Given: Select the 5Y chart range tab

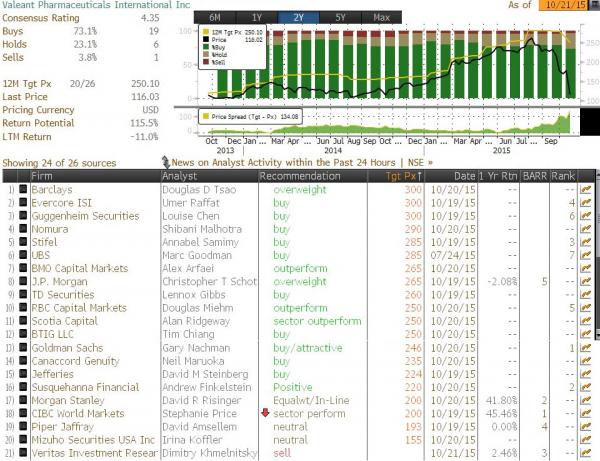Looking at the screenshot, I should 340,18.
